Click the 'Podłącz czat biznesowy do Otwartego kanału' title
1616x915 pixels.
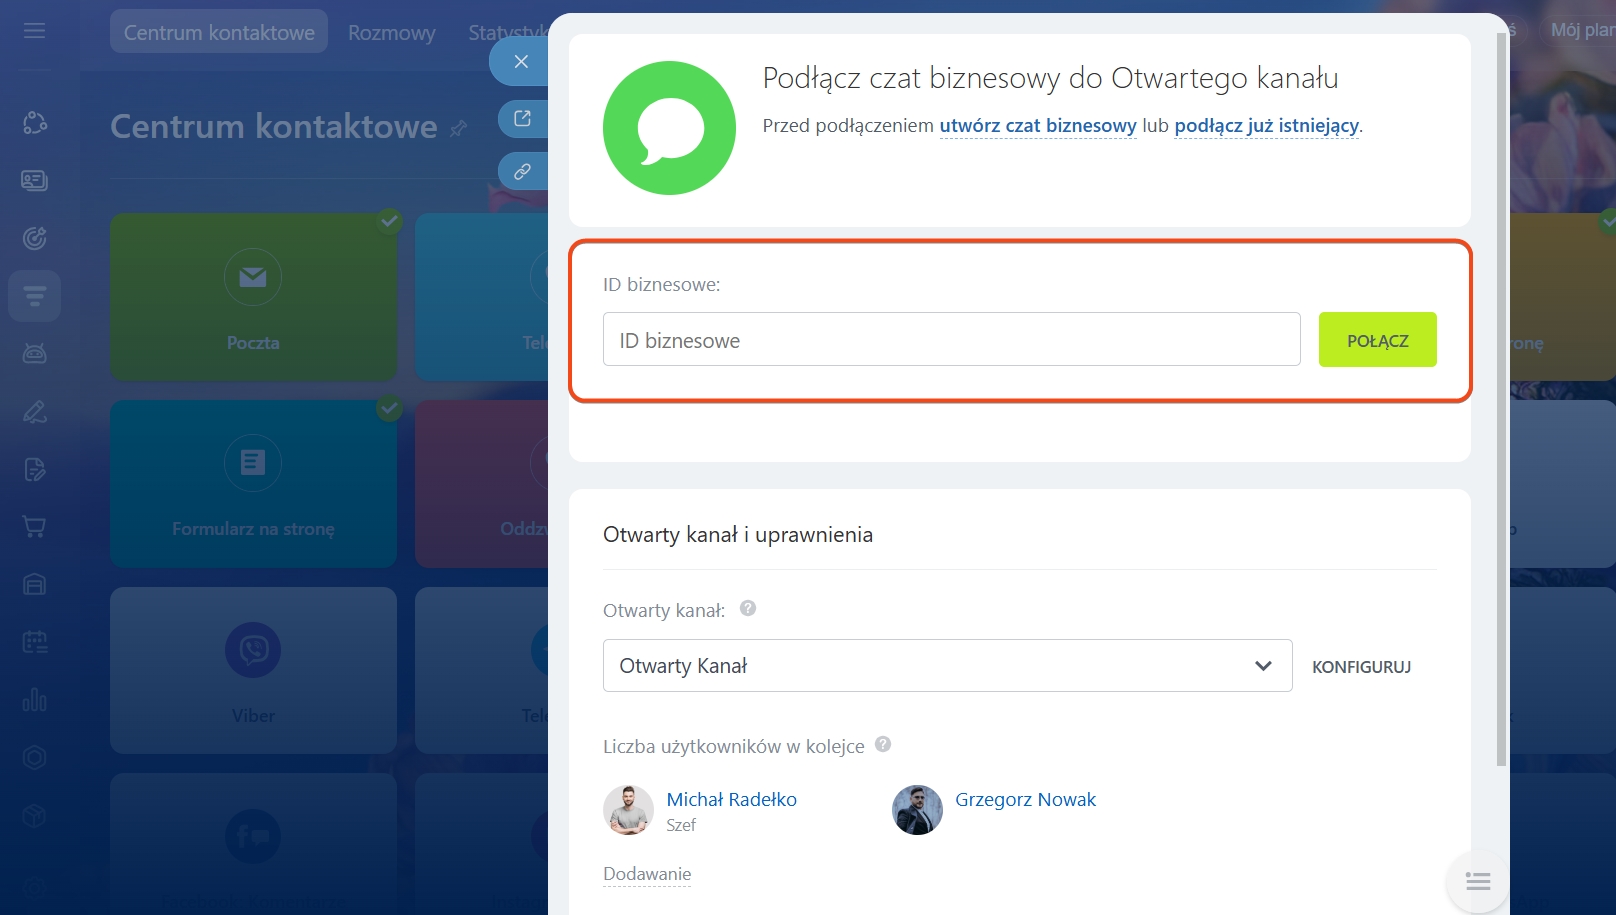coord(1050,78)
